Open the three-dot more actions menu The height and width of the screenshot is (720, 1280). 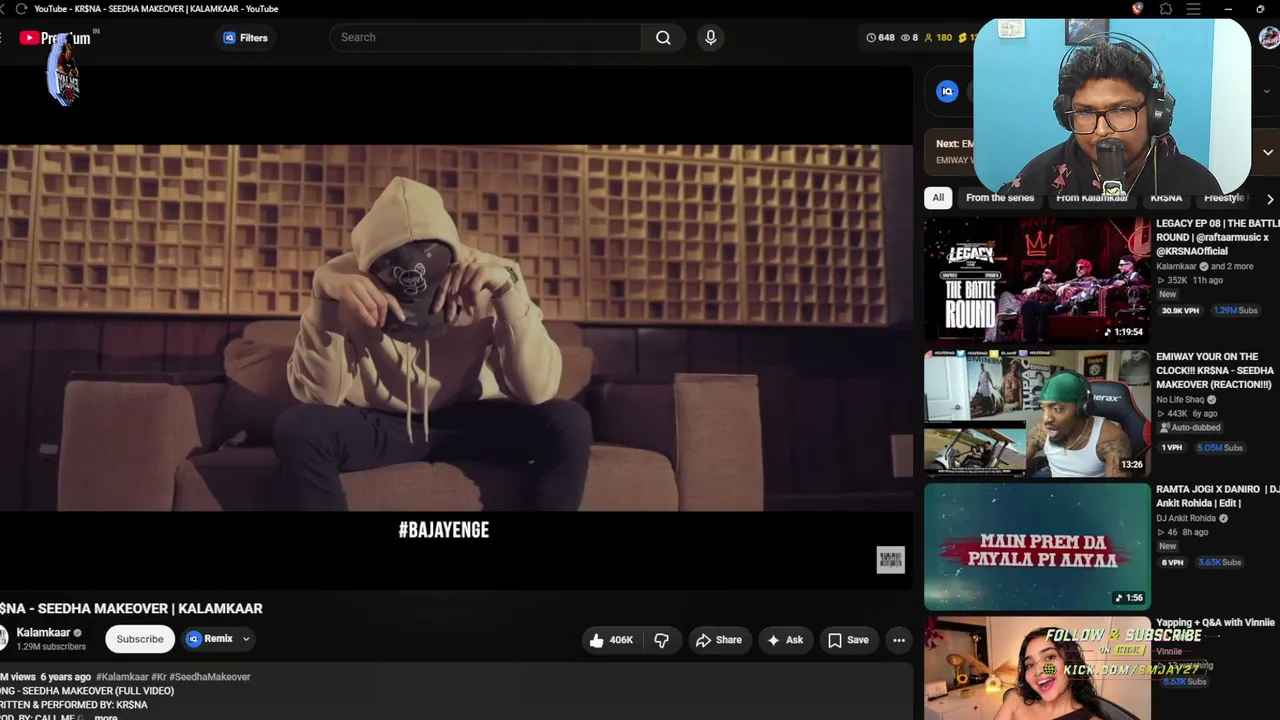[x=899, y=640]
